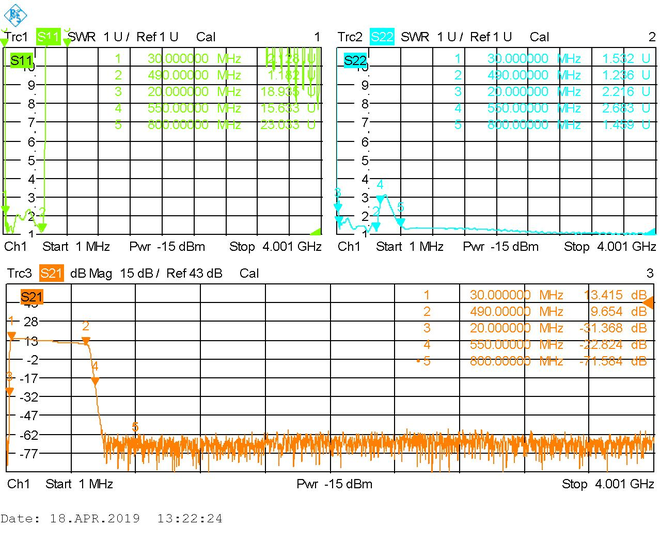Image resolution: width=660 pixels, height=543 pixels.
Task: Select marker 2 triangle on S21 trace
Action: click(x=86, y=341)
